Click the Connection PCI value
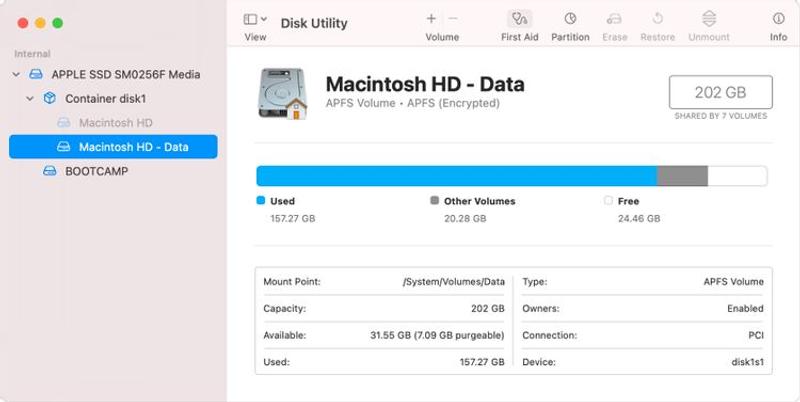Image resolution: width=800 pixels, height=402 pixels. (x=756, y=336)
